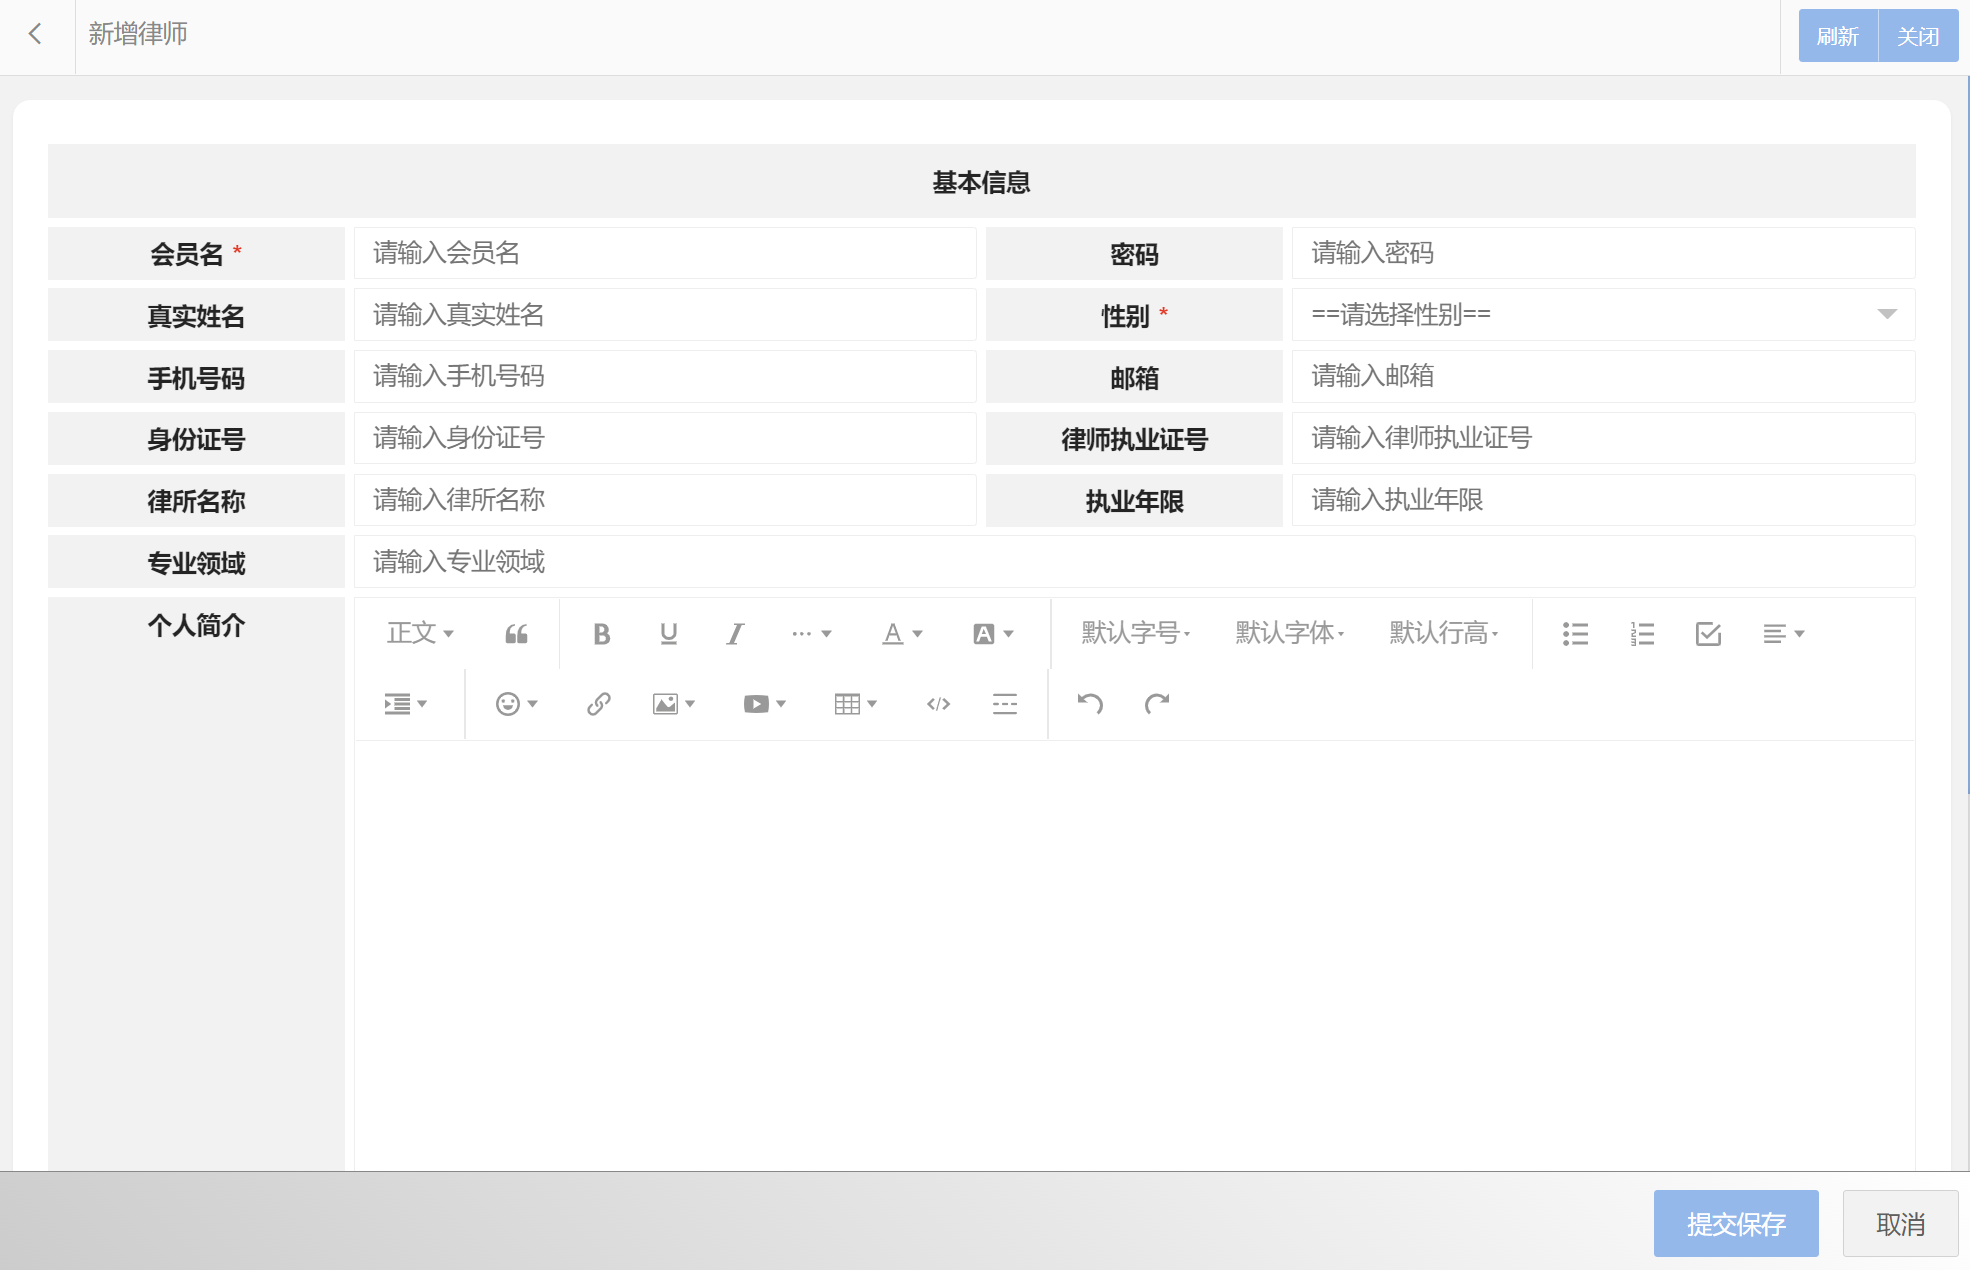This screenshot has height=1270, width=1970.
Task: Insert bulleted list
Action: pos(1575,634)
